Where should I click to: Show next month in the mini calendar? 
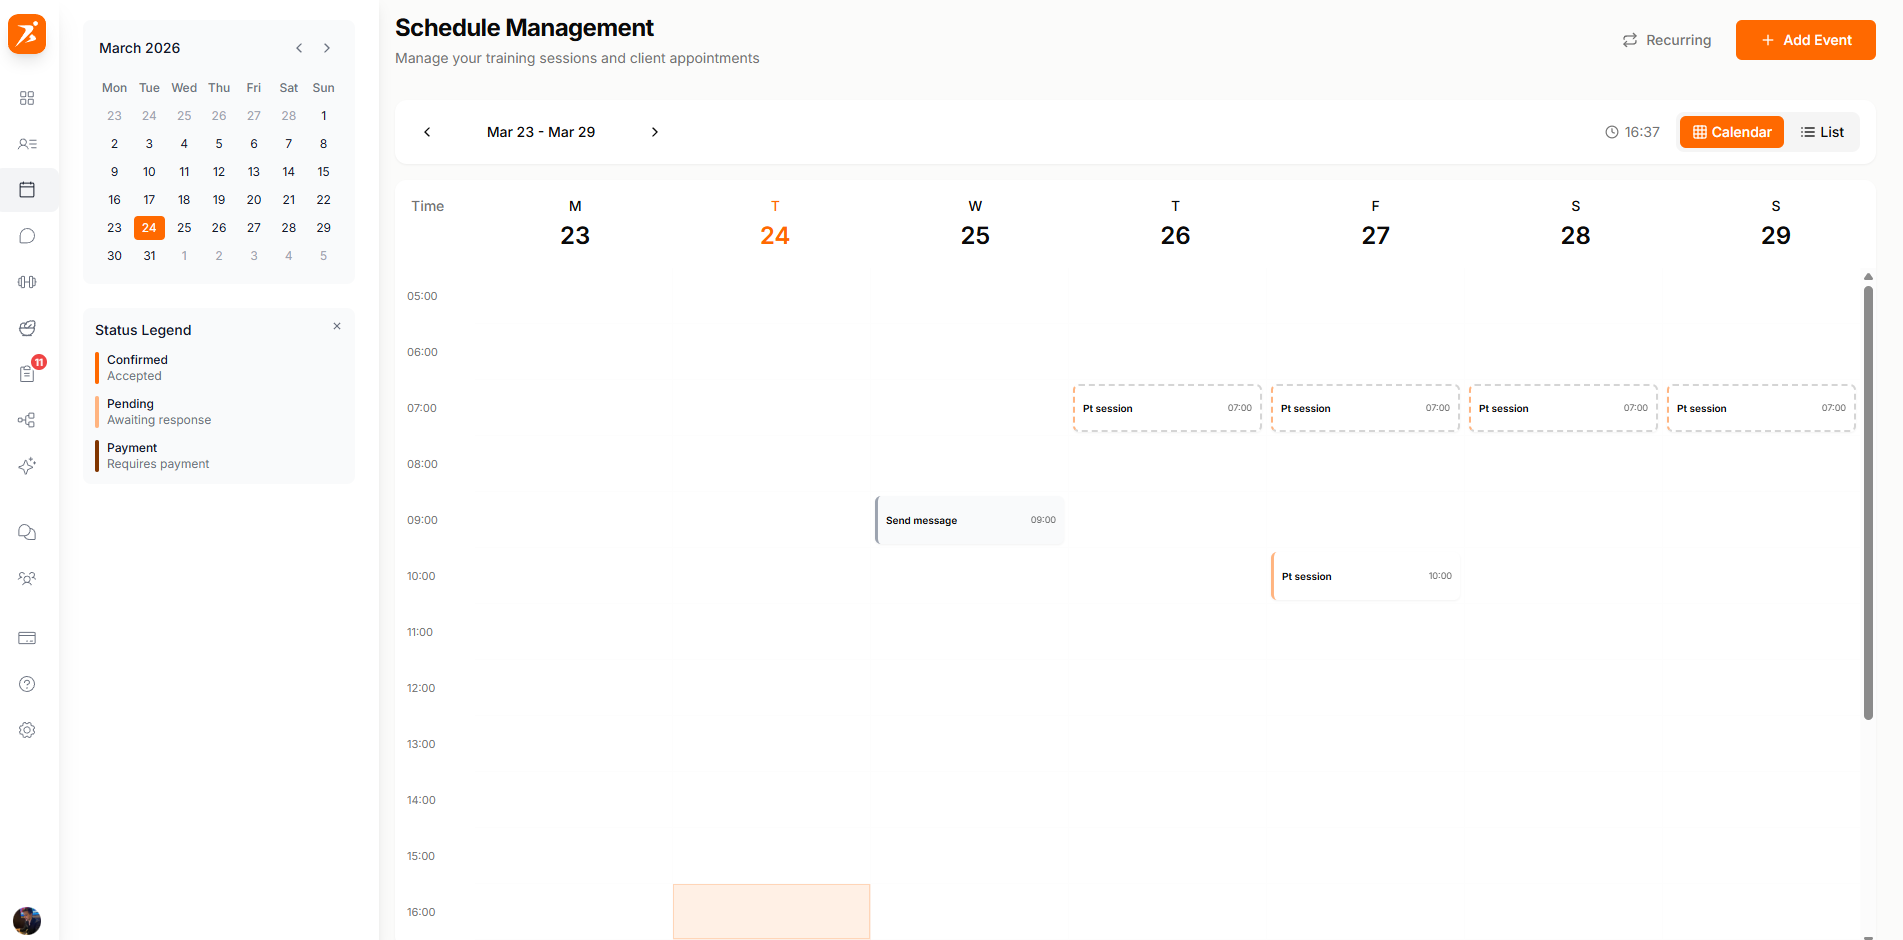click(x=326, y=47)
